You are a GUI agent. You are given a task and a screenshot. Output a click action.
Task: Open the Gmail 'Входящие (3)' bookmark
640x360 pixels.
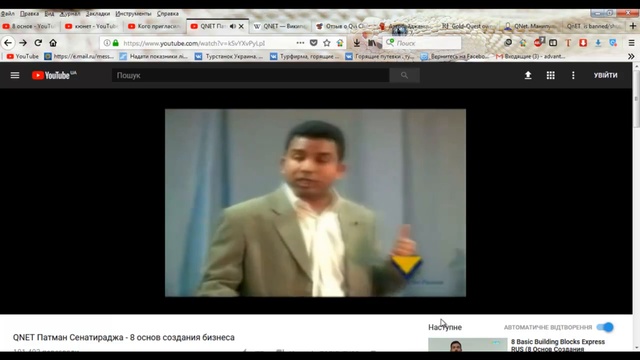[x=531, y=56]
